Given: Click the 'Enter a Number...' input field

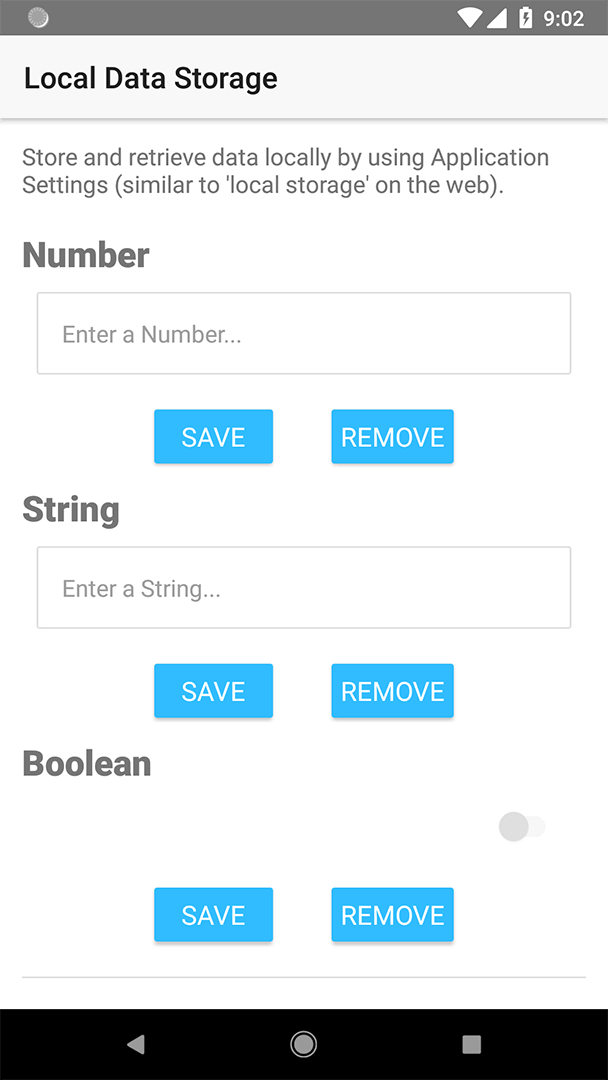Looking at the screenshot, I should [x=304, y=333].
